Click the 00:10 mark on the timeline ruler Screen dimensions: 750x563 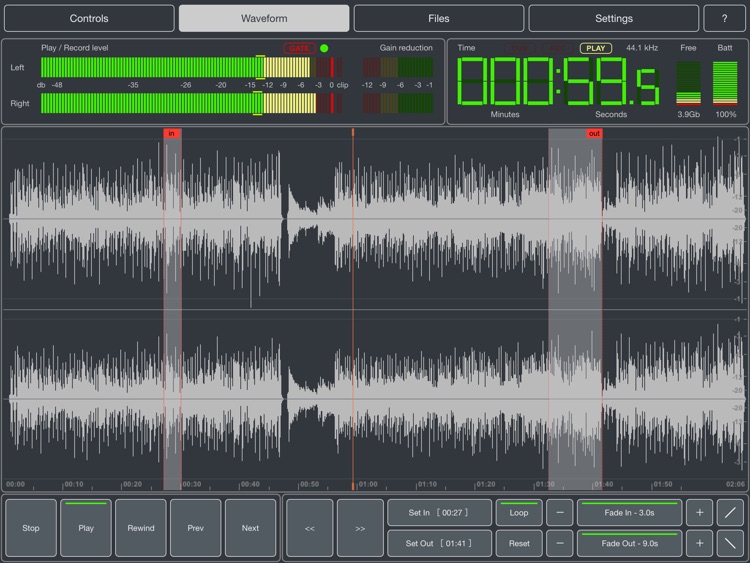click(x=74, y=484)
